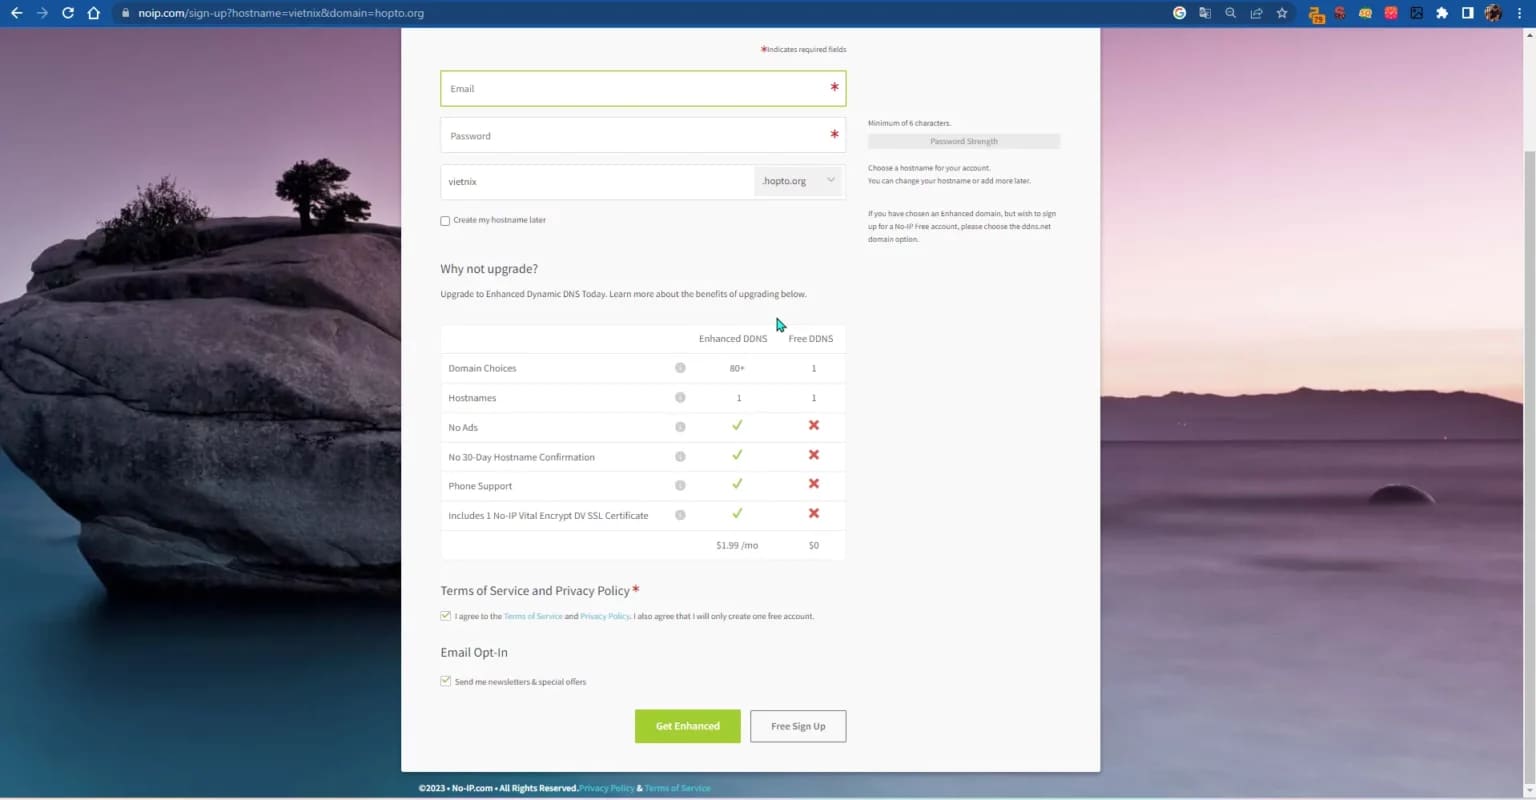The height and width of the screenshot is (800, 1536).
Task: Open the Terms of Service link in agreement text
Action: point(533,616)
